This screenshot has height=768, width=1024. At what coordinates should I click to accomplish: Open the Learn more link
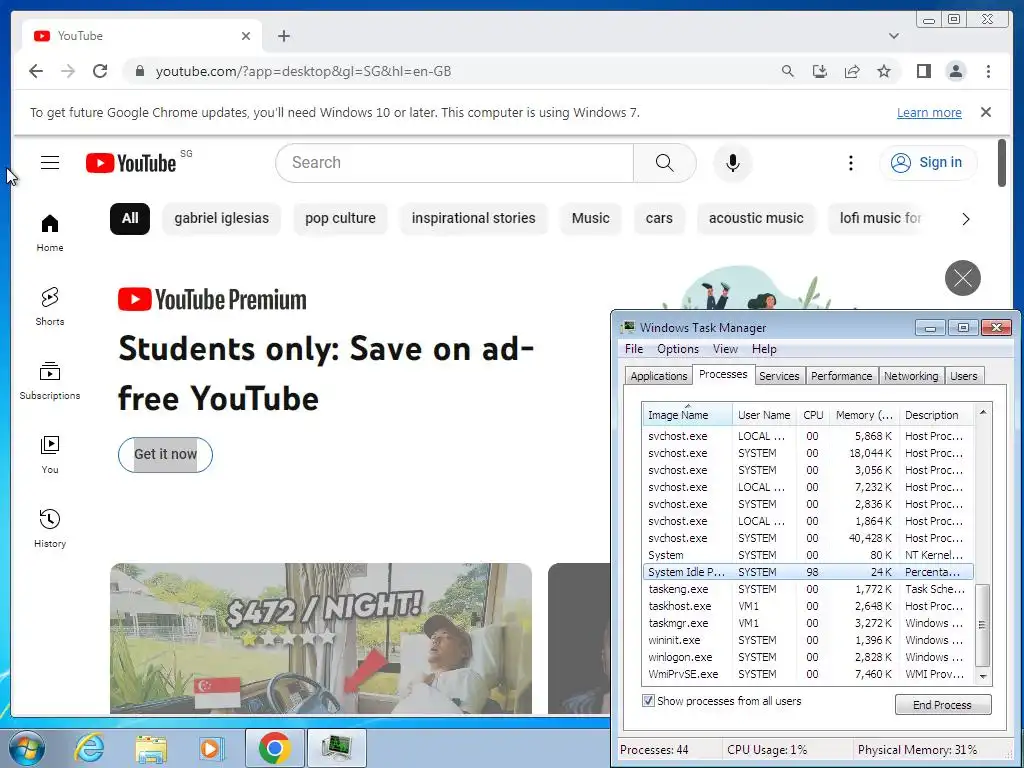(929, 112)
